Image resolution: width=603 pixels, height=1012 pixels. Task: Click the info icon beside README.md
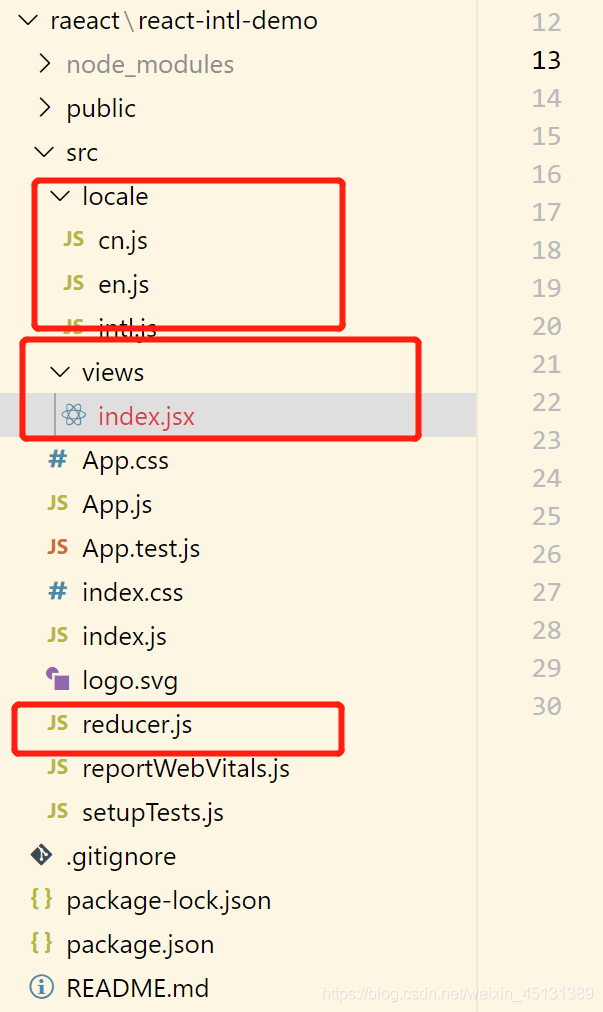(x=42, y=988)
